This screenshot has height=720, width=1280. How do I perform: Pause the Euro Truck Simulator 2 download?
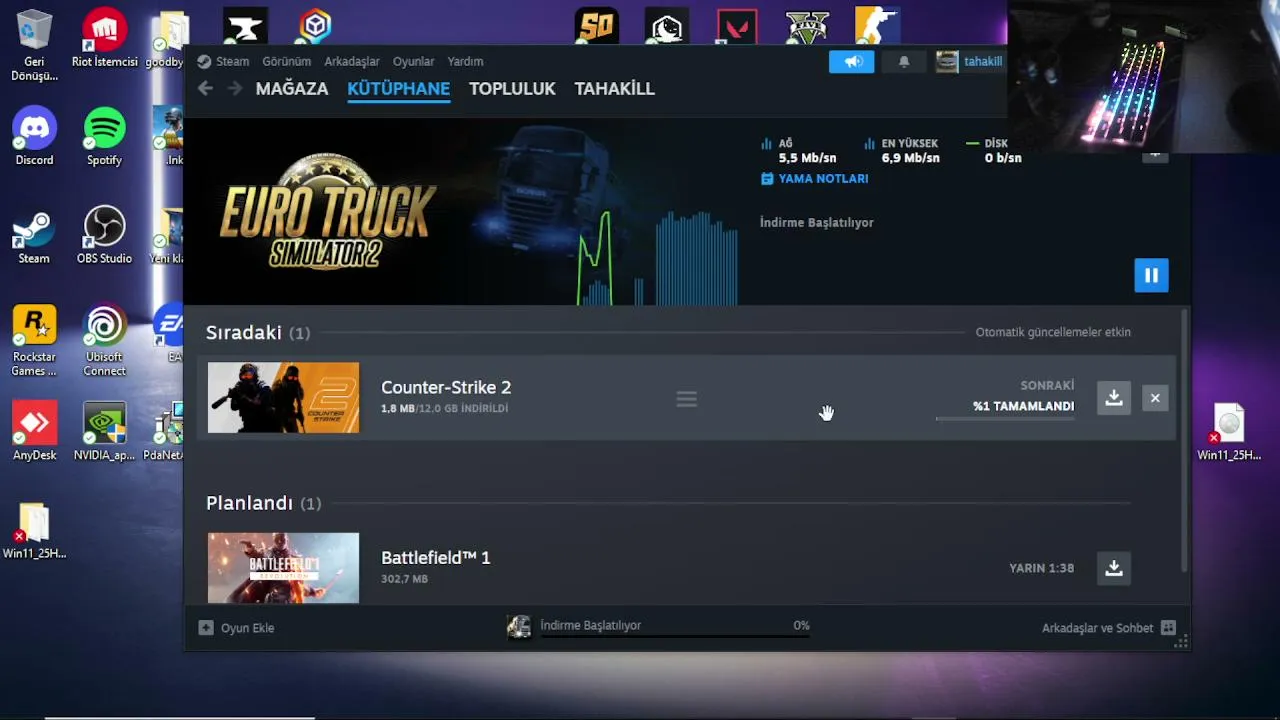pyautogui.click(x=1151, y=275)
